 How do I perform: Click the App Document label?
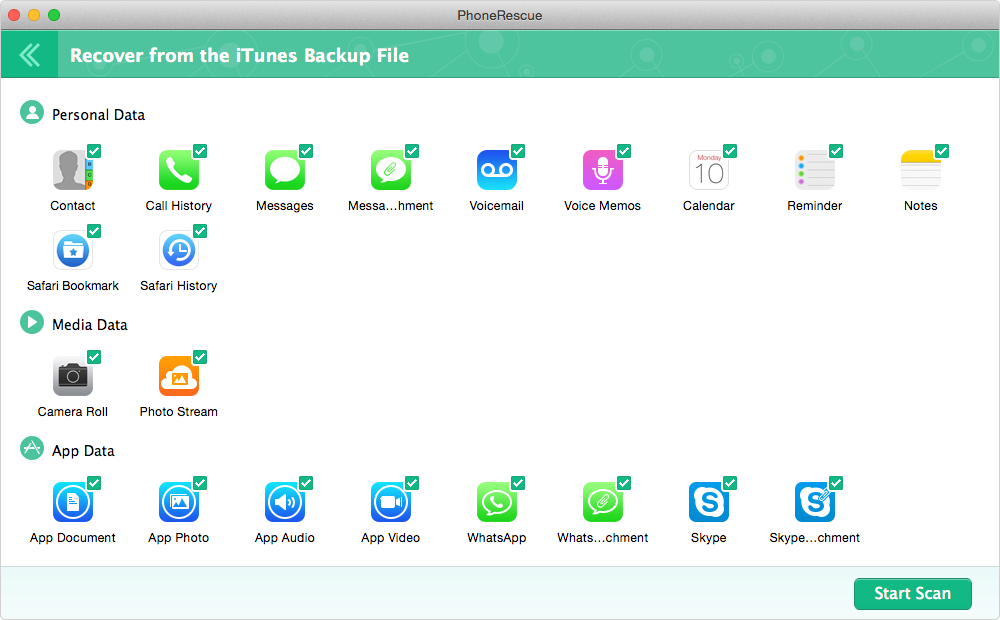point(72,538)
